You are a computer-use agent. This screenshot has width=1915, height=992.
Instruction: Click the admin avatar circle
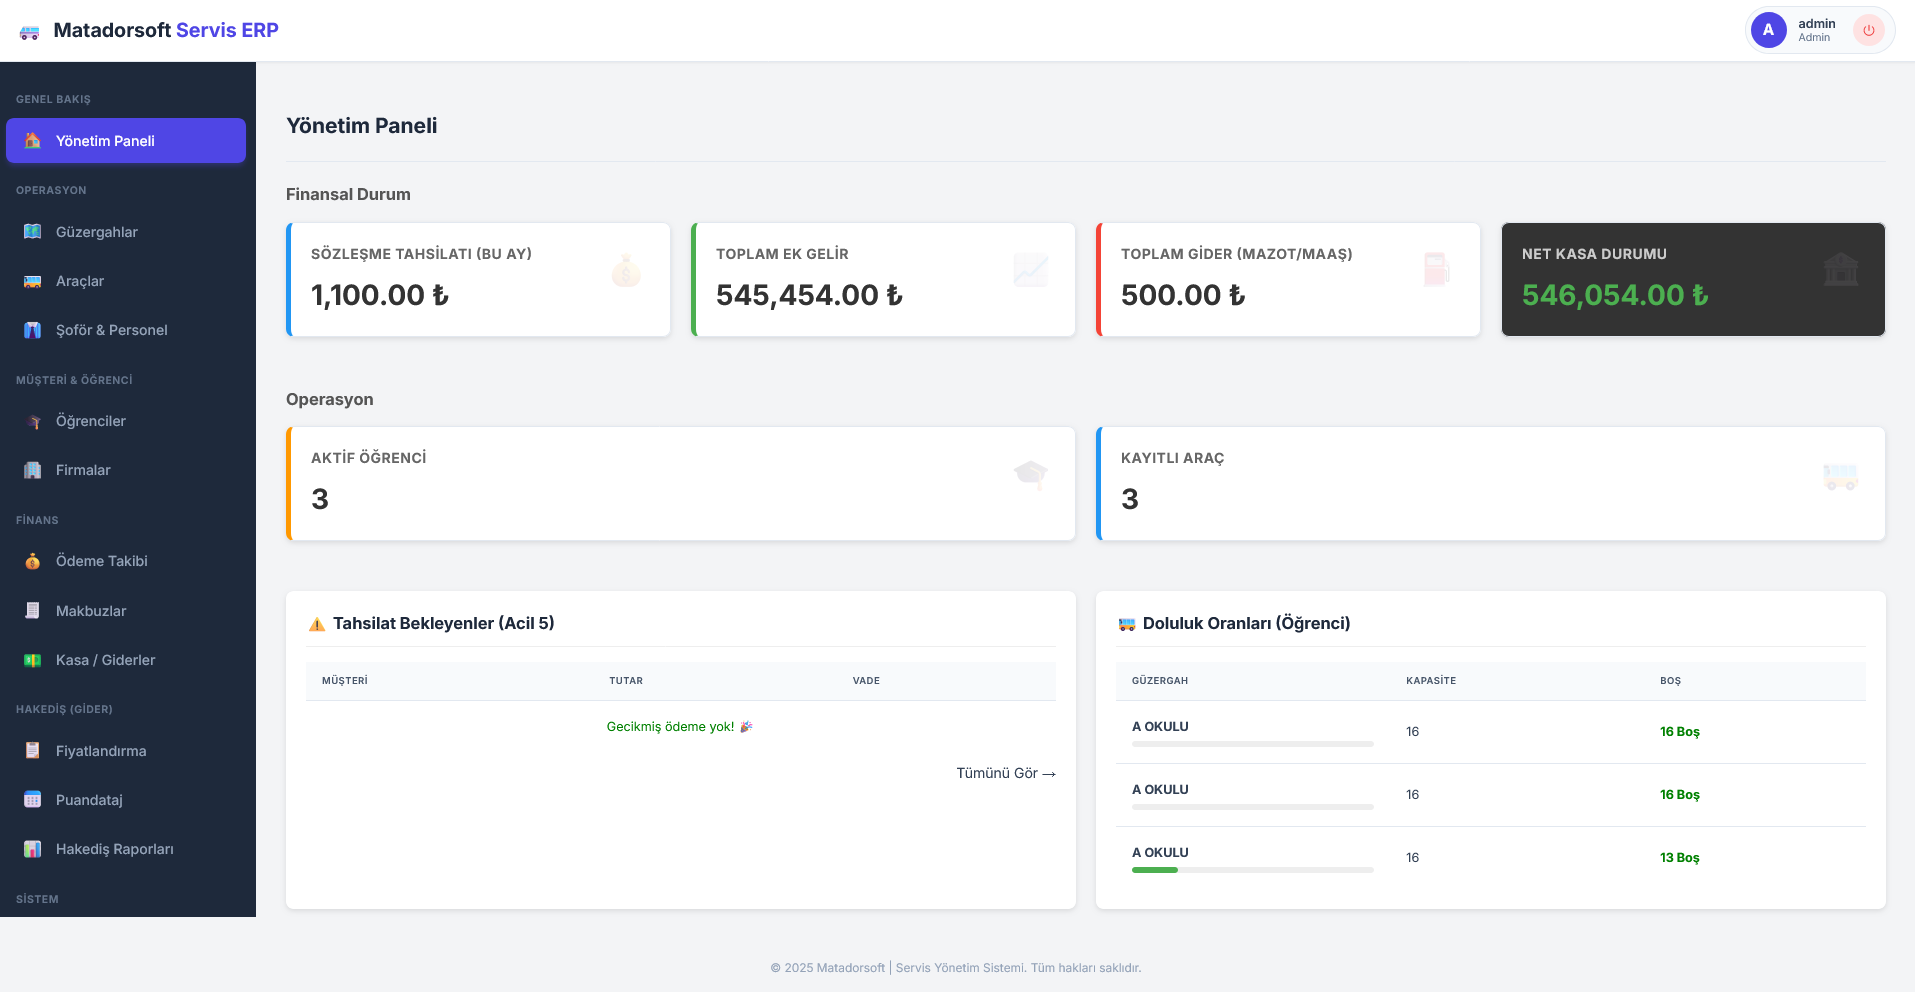[1768, 30]
